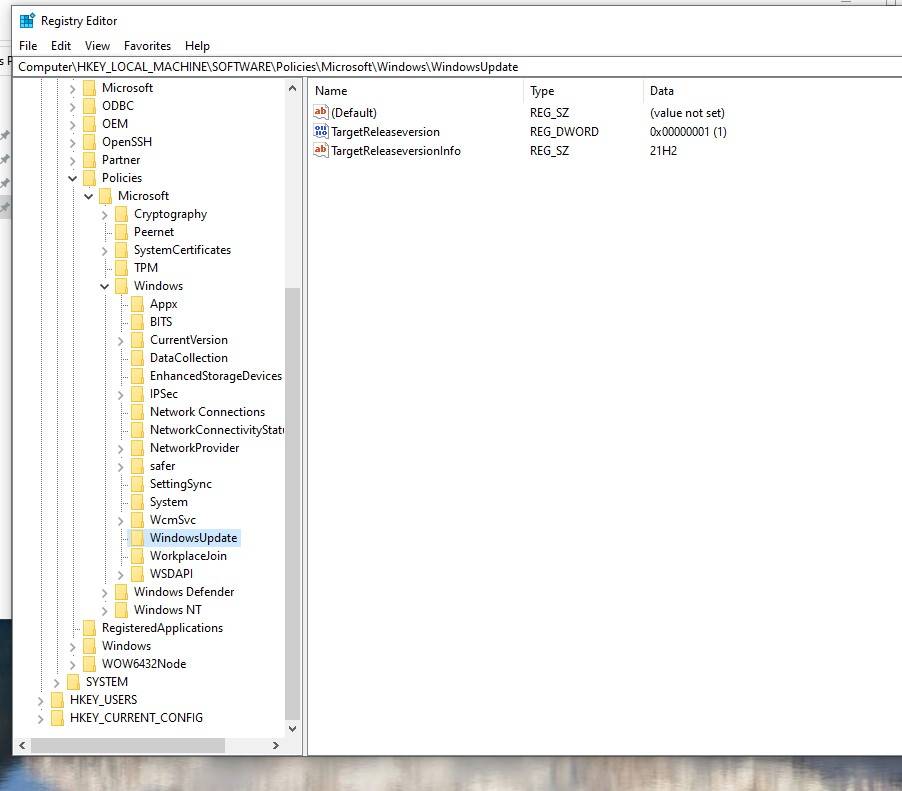Viewport: 902px width, 791px height.
Task: Click the registry path address bar
Action: 457,67
